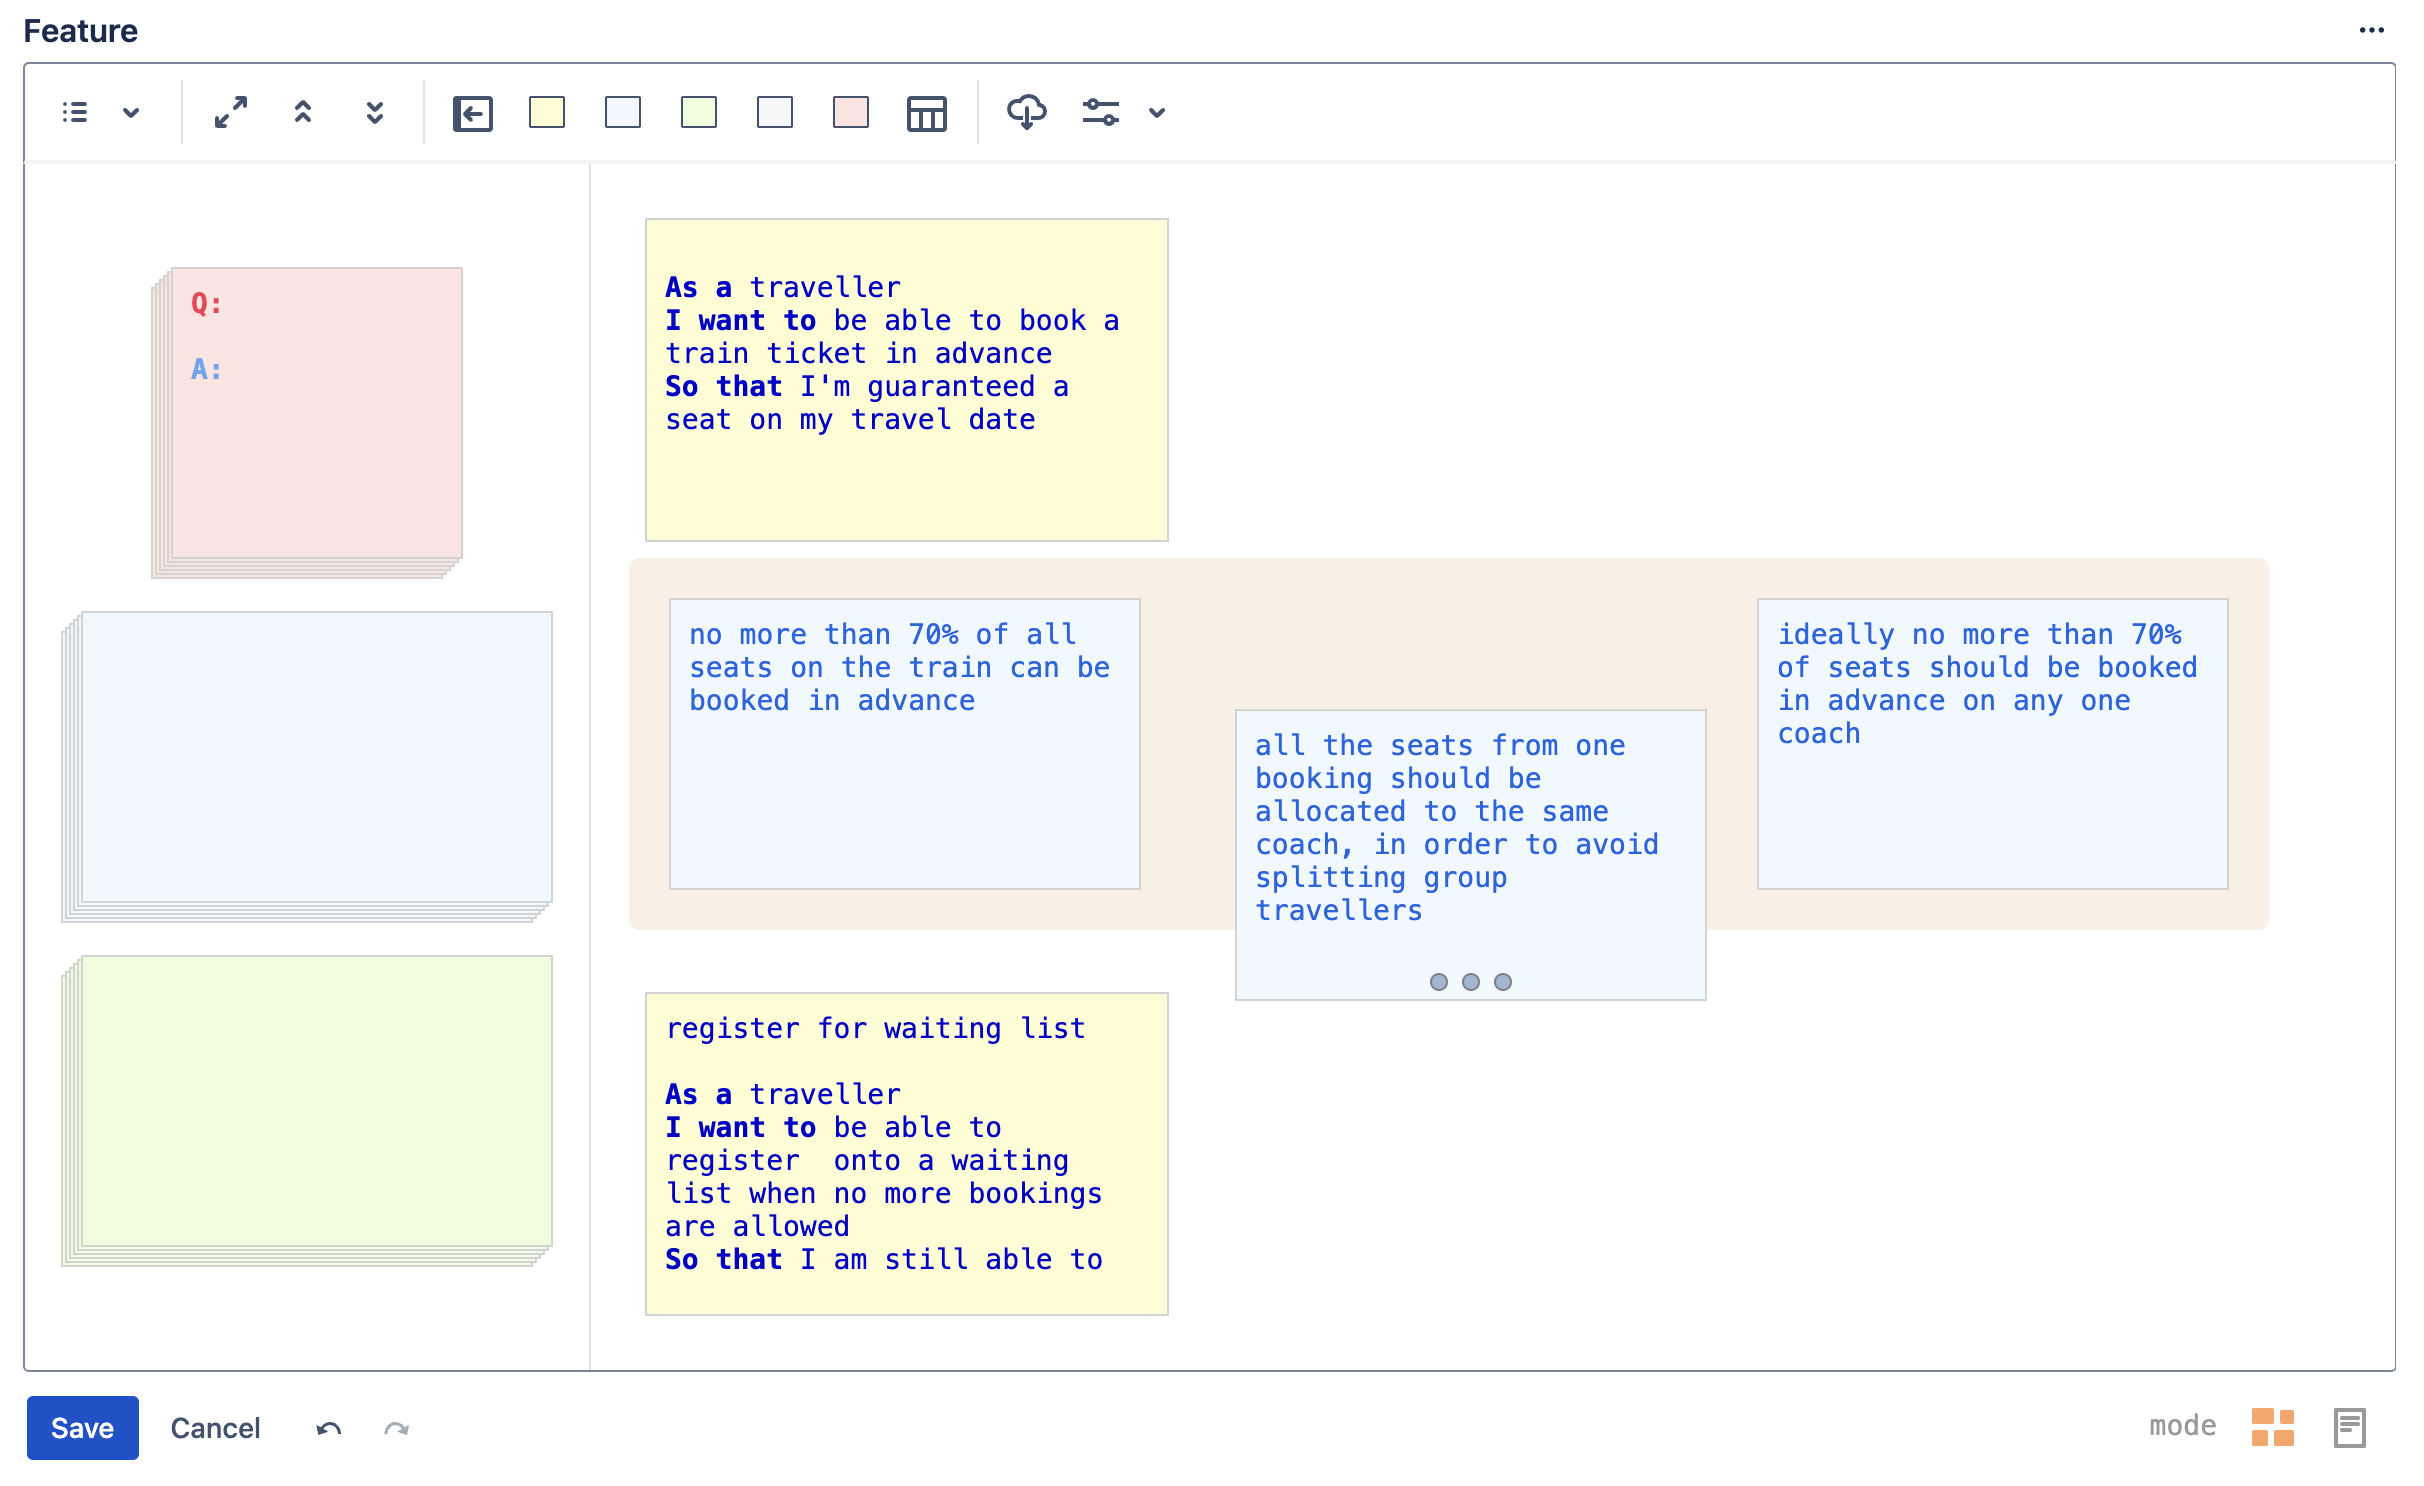Switch to document text mode
Screen dimensions: 2424x1486
[x=2349, y=1427]
